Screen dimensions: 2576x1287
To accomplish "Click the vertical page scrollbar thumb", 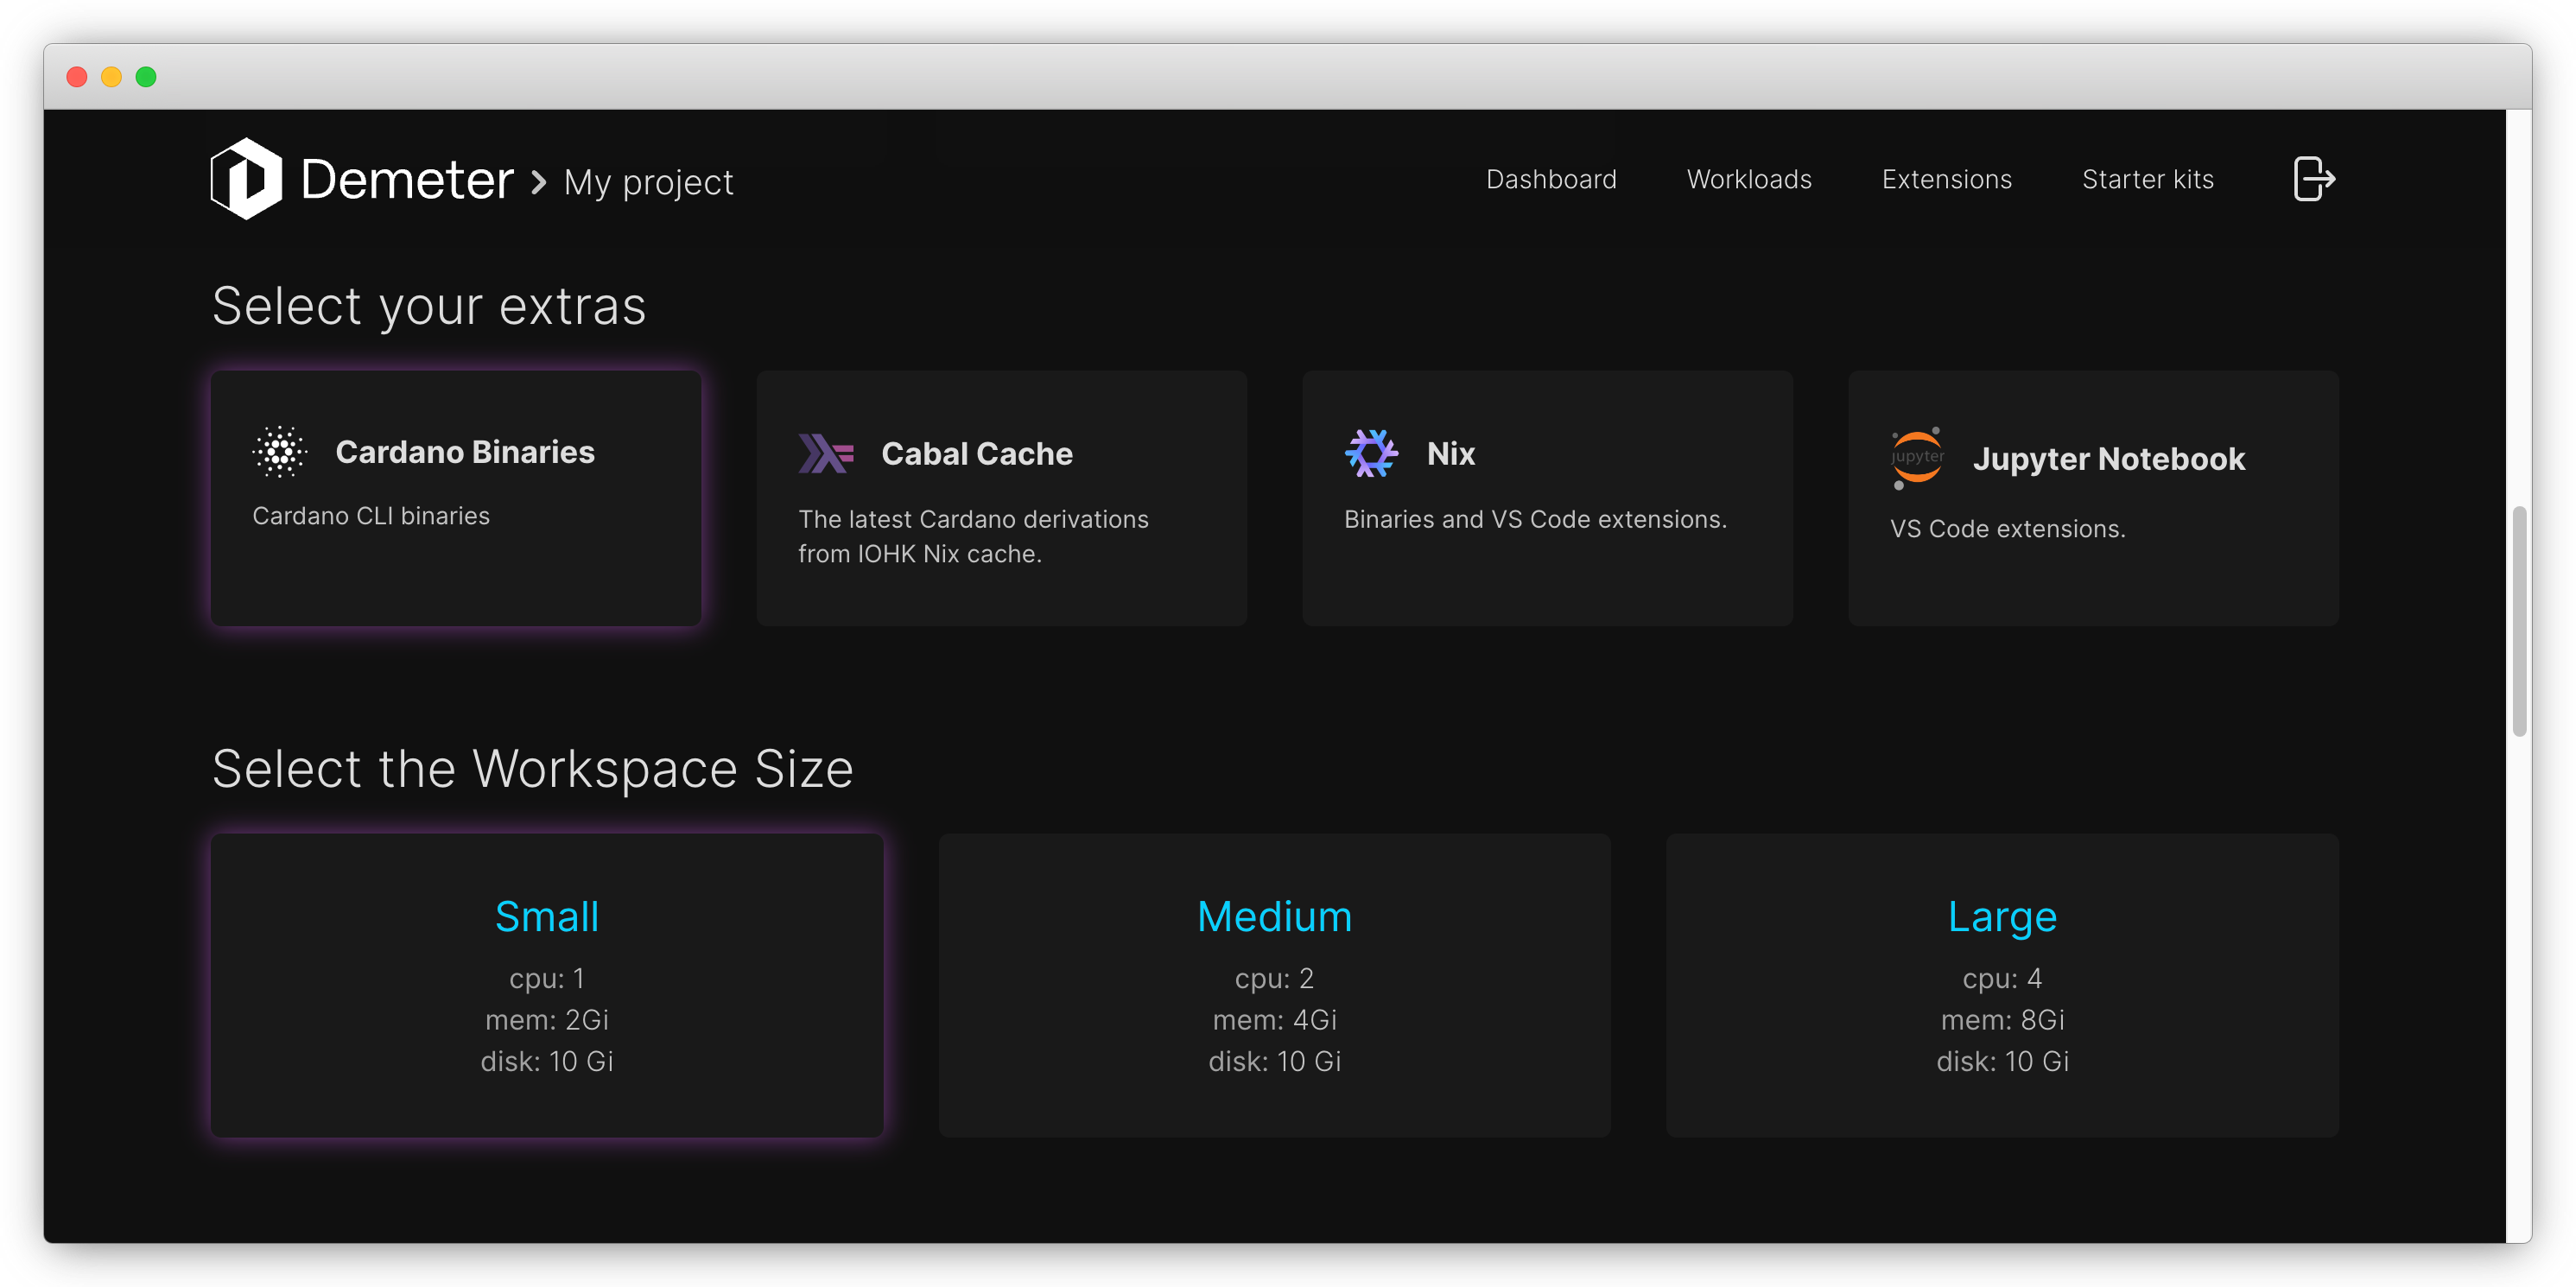I will [2519, 622].
